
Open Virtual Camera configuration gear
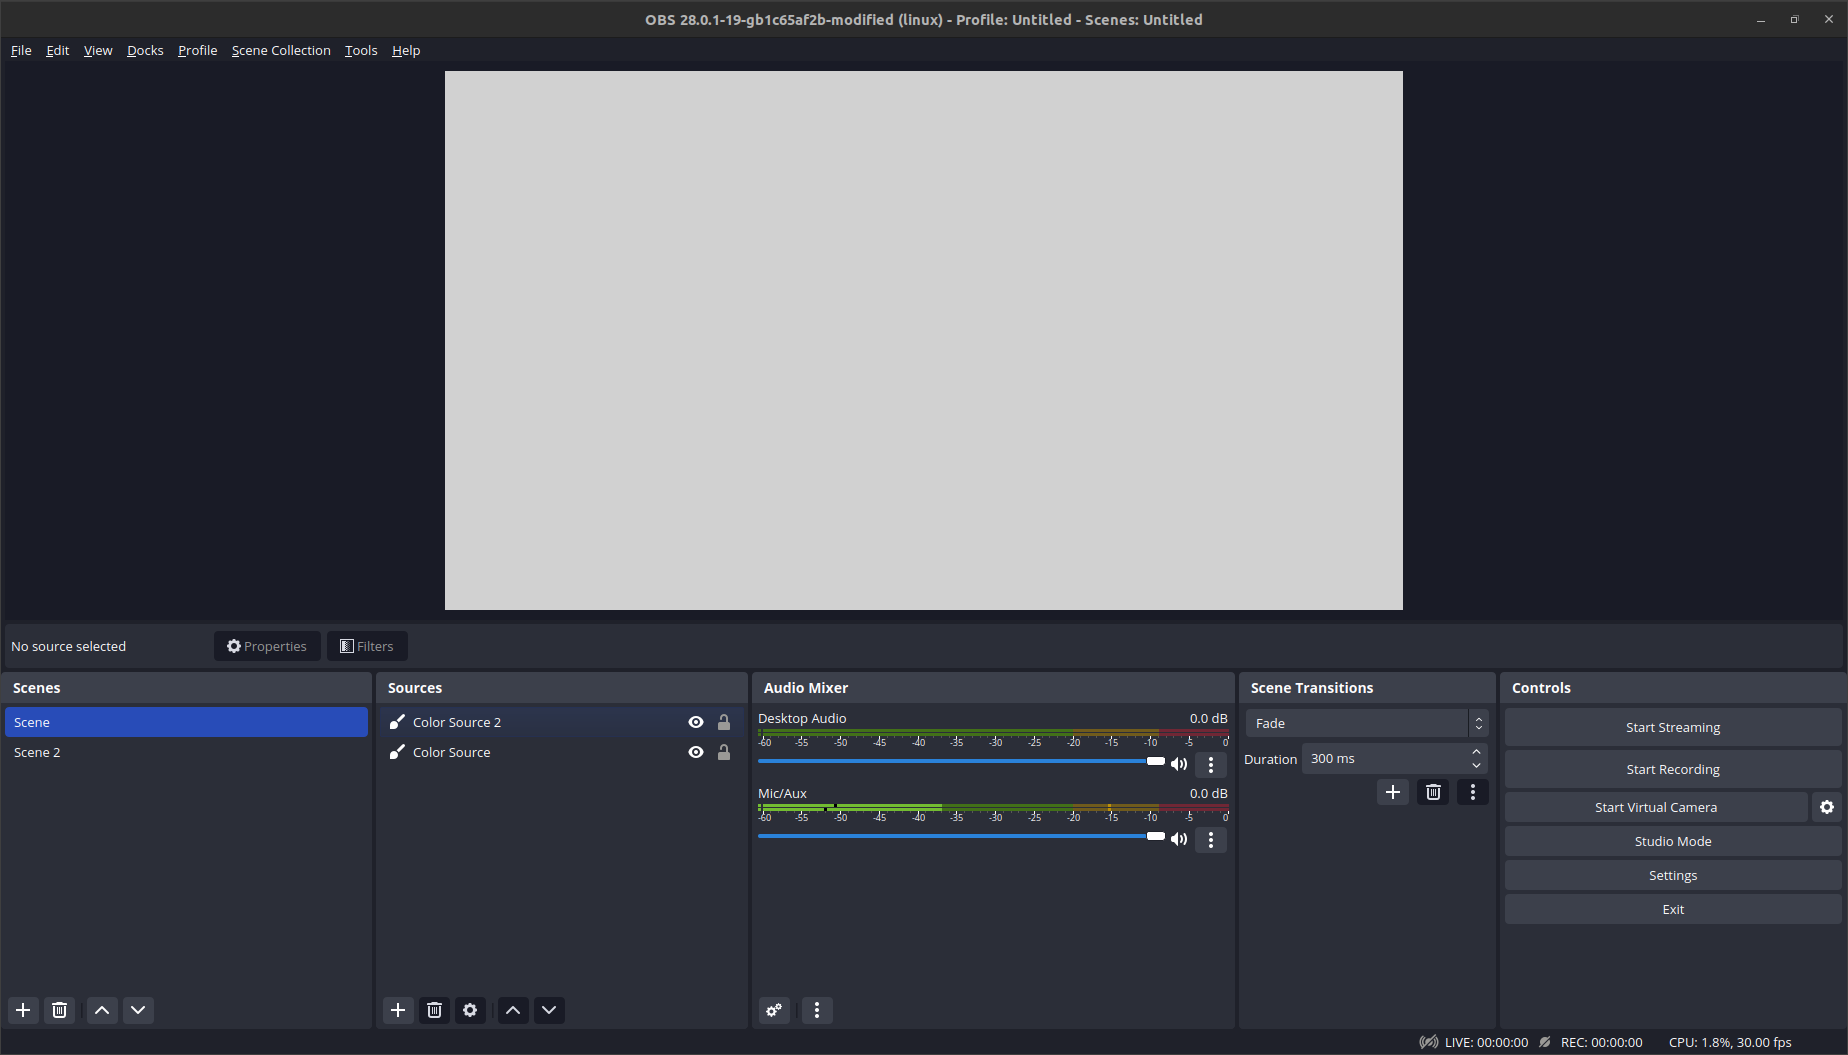(x=1827, y=807)
